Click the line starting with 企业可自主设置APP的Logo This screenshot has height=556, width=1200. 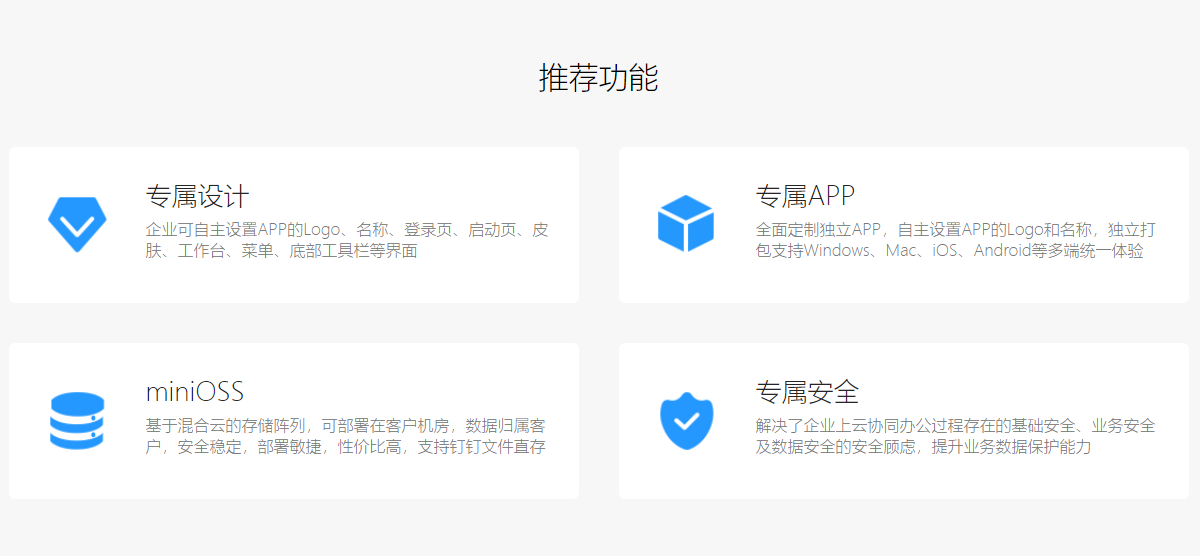pos(347,230)
